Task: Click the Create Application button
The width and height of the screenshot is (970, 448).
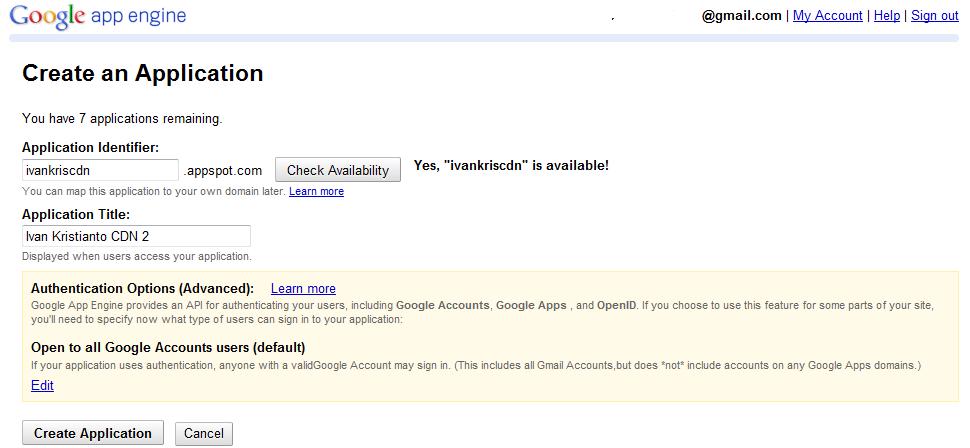Action: (x=93, y=433)
